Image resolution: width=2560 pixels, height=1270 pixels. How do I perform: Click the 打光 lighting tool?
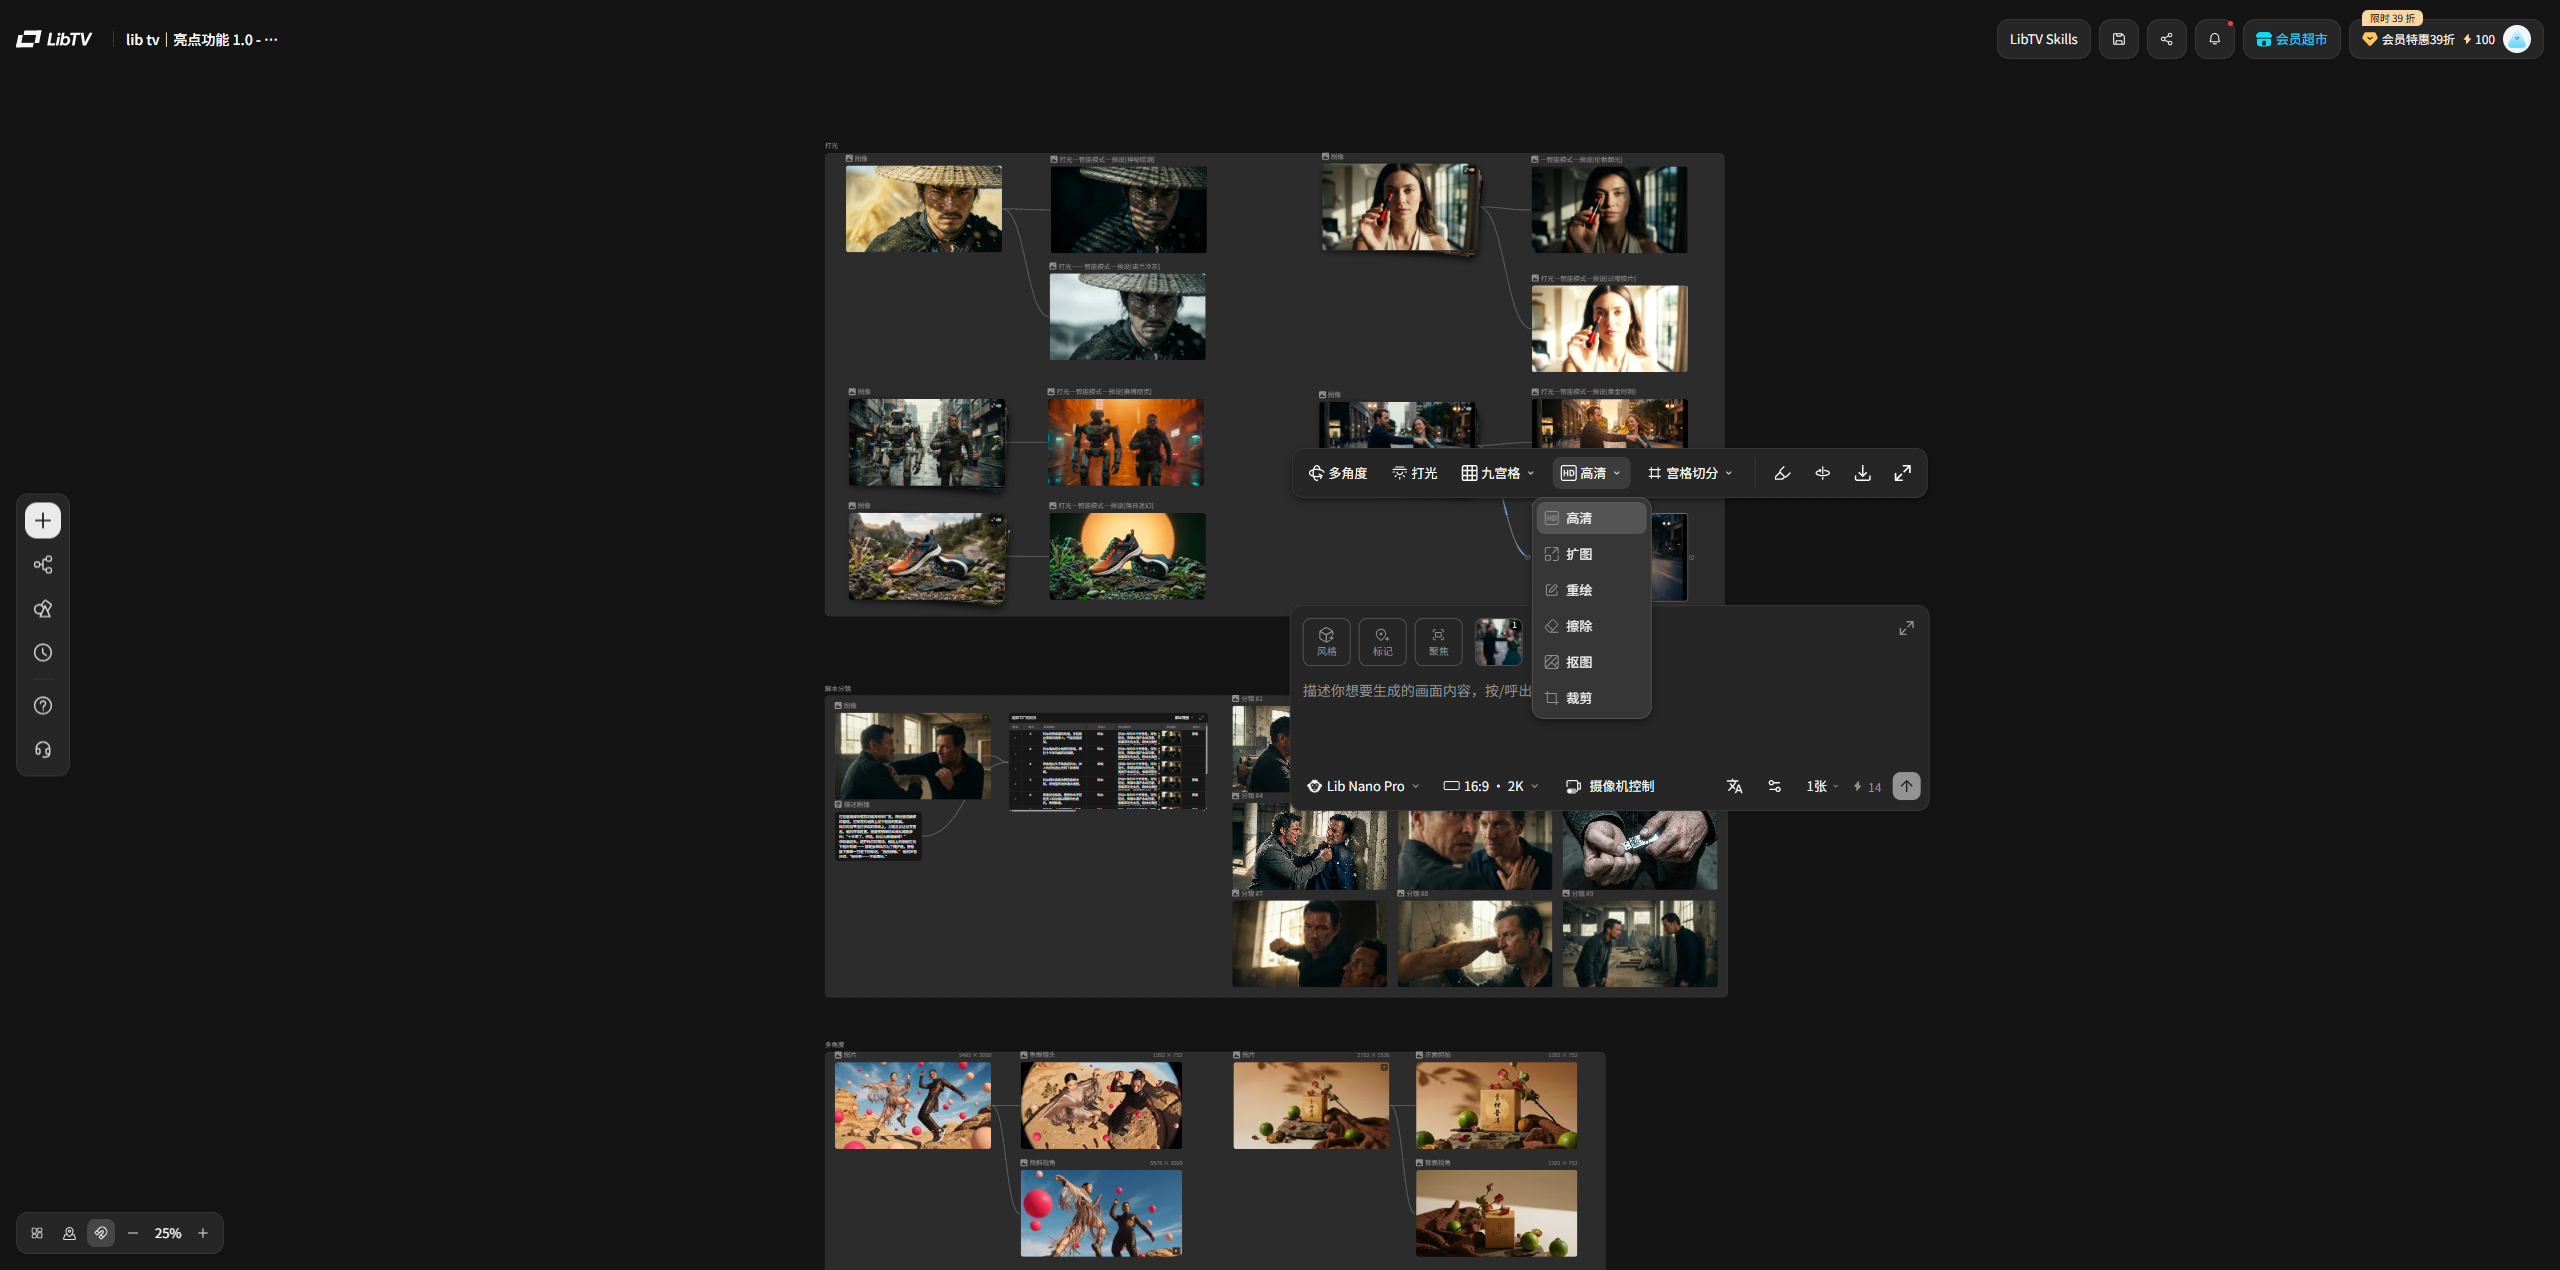coord(1415,473)
